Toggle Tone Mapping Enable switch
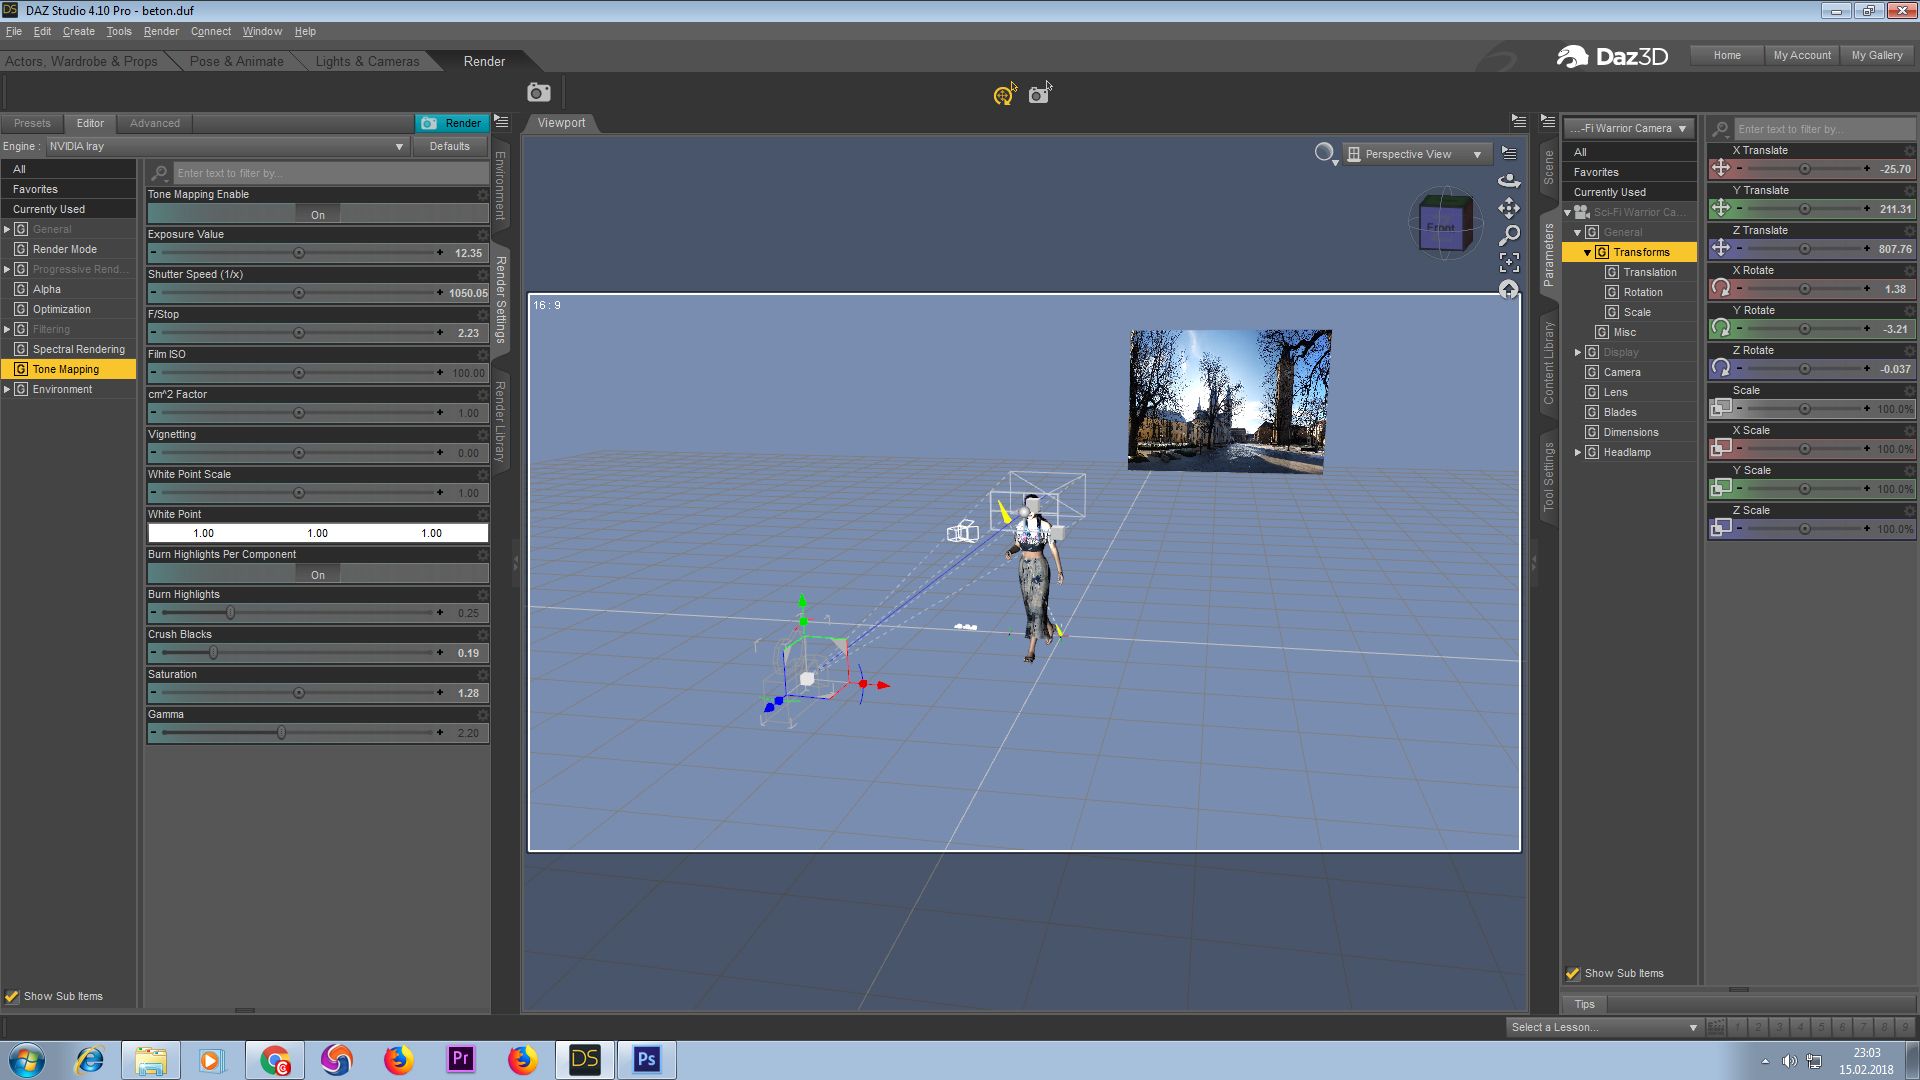 [318, 214]
